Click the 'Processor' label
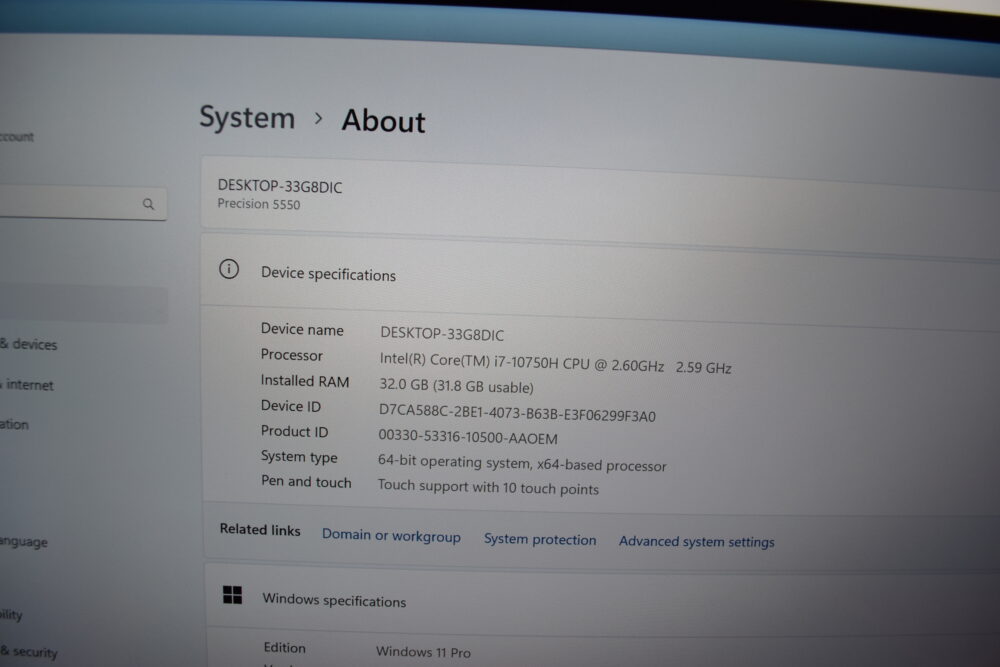The width and height of the screenshot is (1000, 667). 291,355
